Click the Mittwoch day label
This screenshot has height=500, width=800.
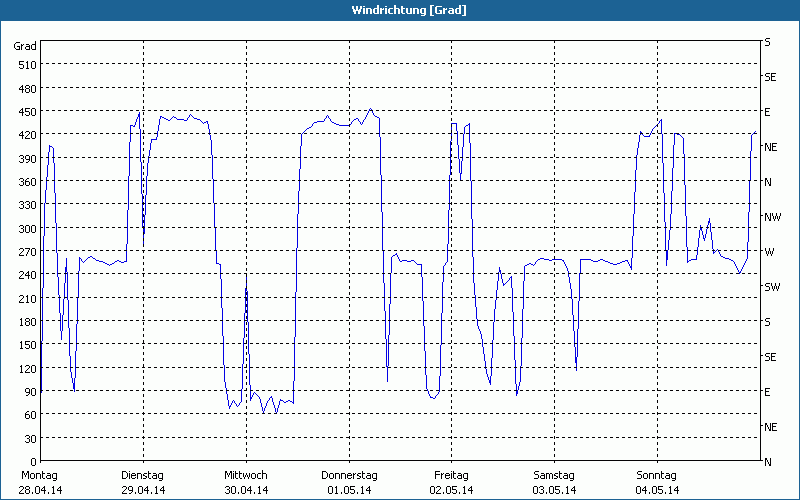click(245, 475)
